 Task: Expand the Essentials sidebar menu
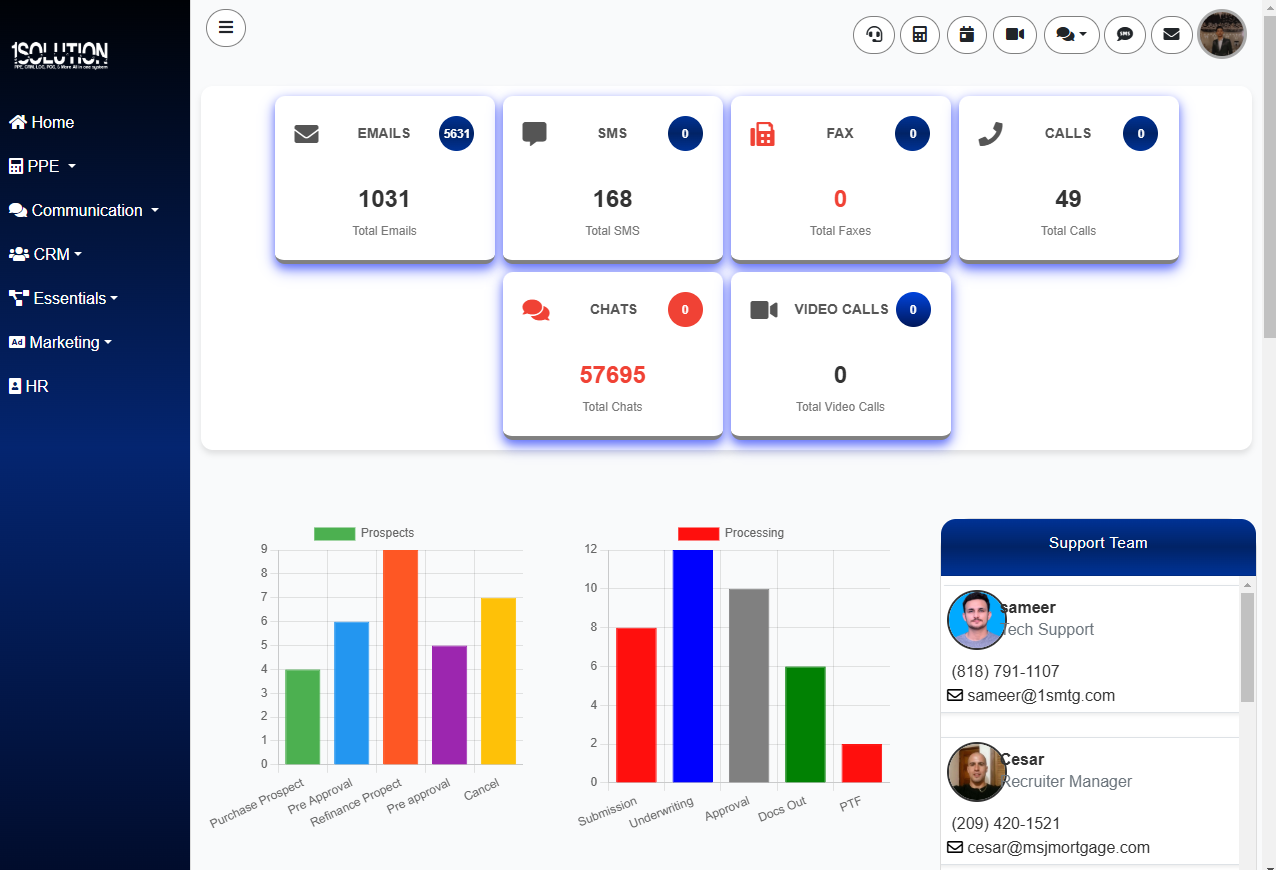(x=63, y=298)
